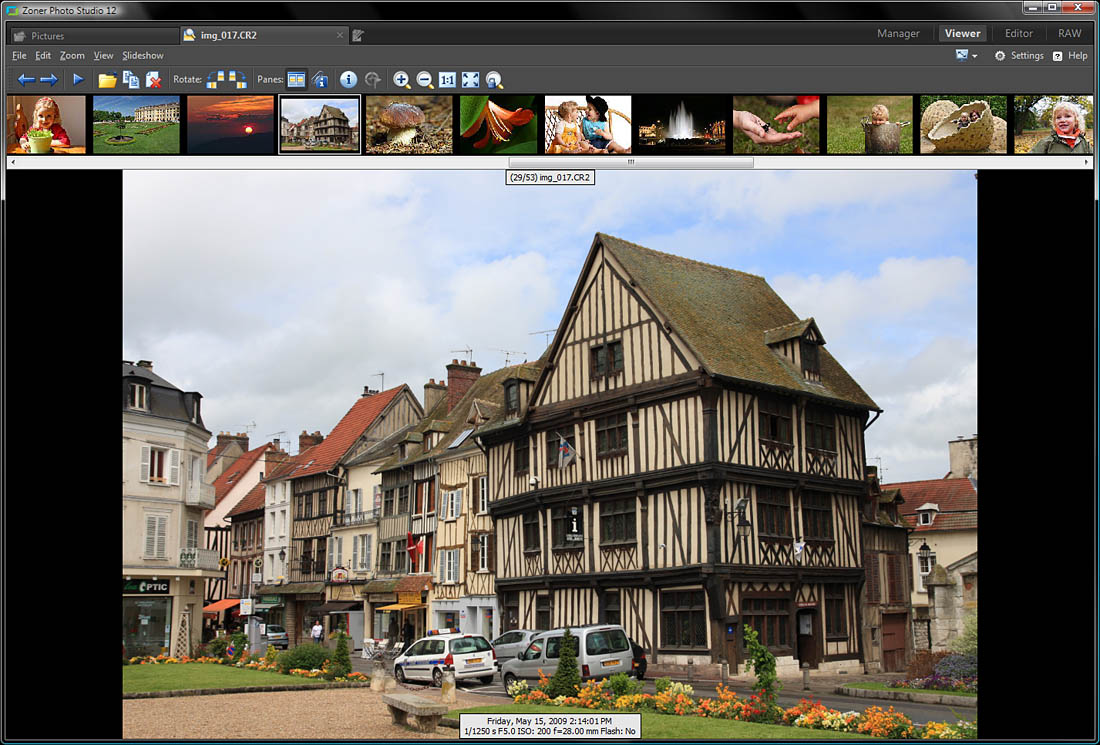This screenshot has height=745, width=1100.
Task: Expand the display dropdown next to Settings
Action: [x=966, y=55]
